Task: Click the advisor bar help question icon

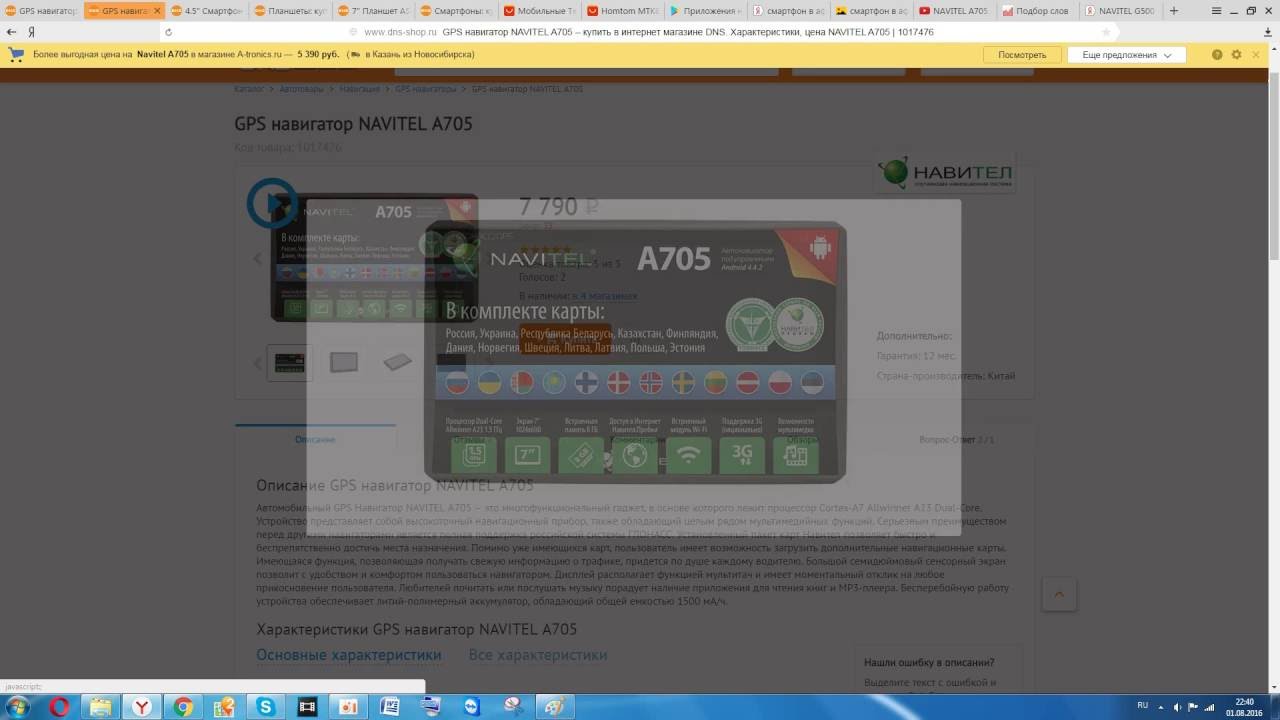Action: (x=1217, y=55)
